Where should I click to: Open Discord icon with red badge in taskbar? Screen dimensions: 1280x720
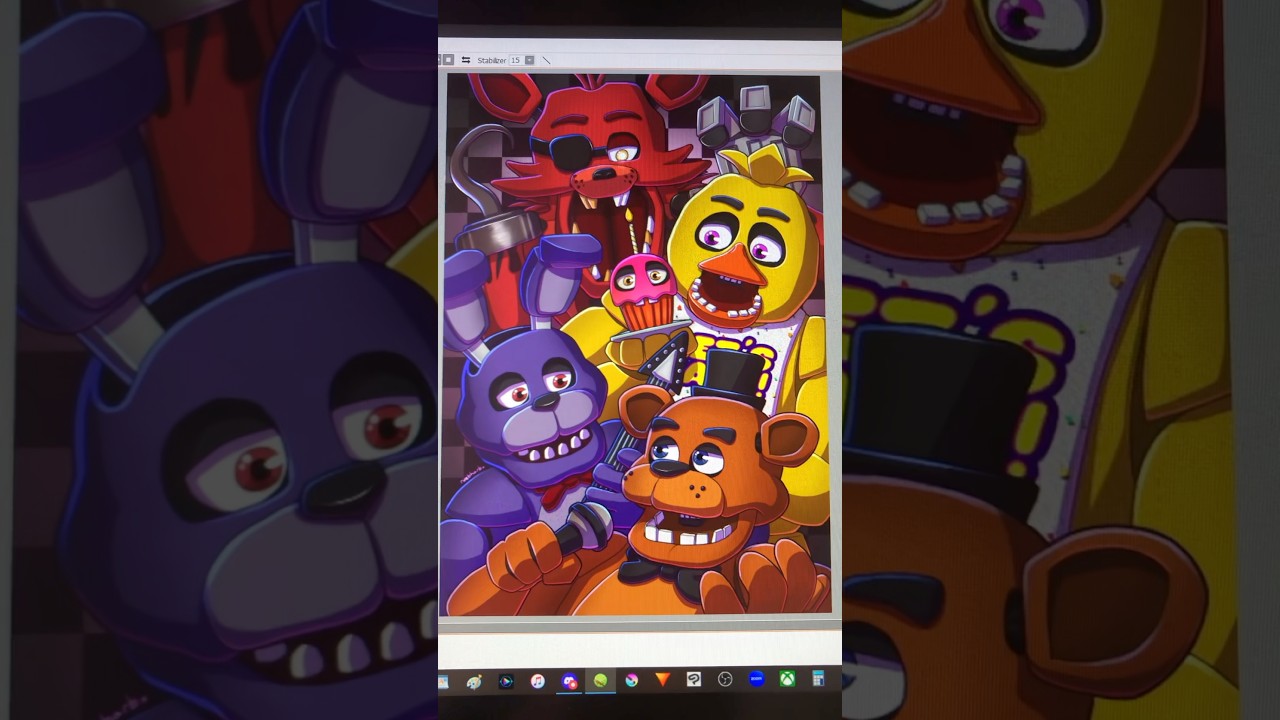click(569, 681)
